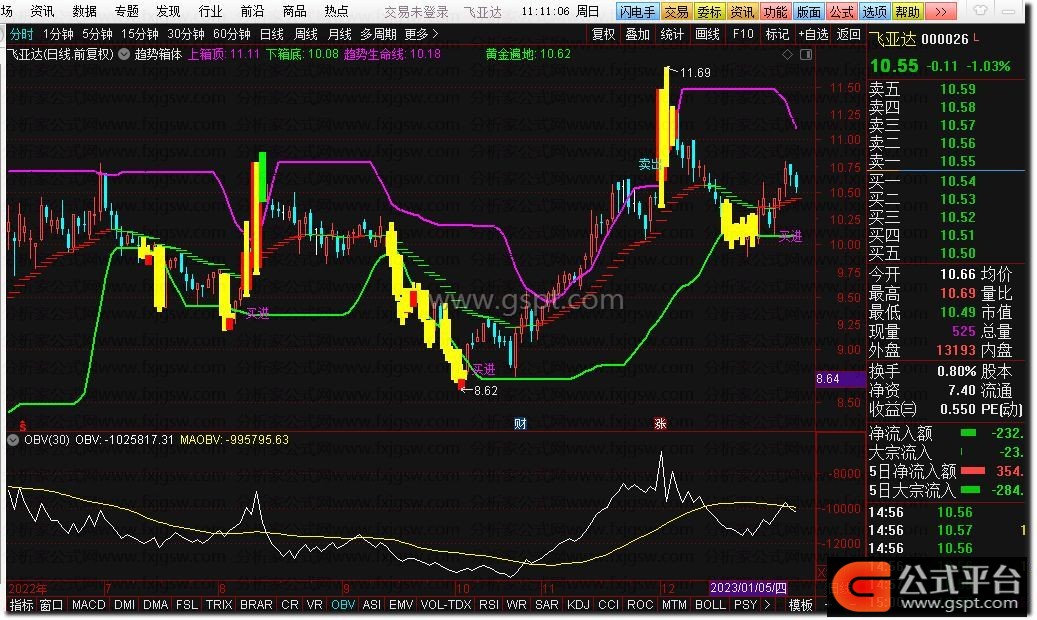Select the MACD indicator tab
This screenshot has width=1037, height=620.
[x=89, y=604]
